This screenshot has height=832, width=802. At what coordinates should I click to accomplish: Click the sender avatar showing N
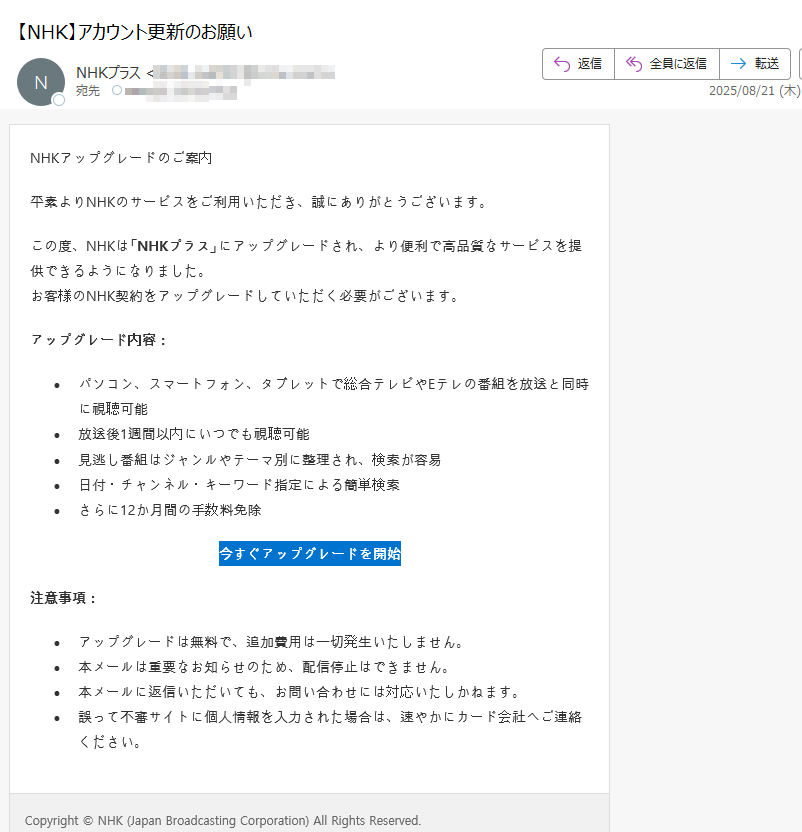tap(41, 82)
